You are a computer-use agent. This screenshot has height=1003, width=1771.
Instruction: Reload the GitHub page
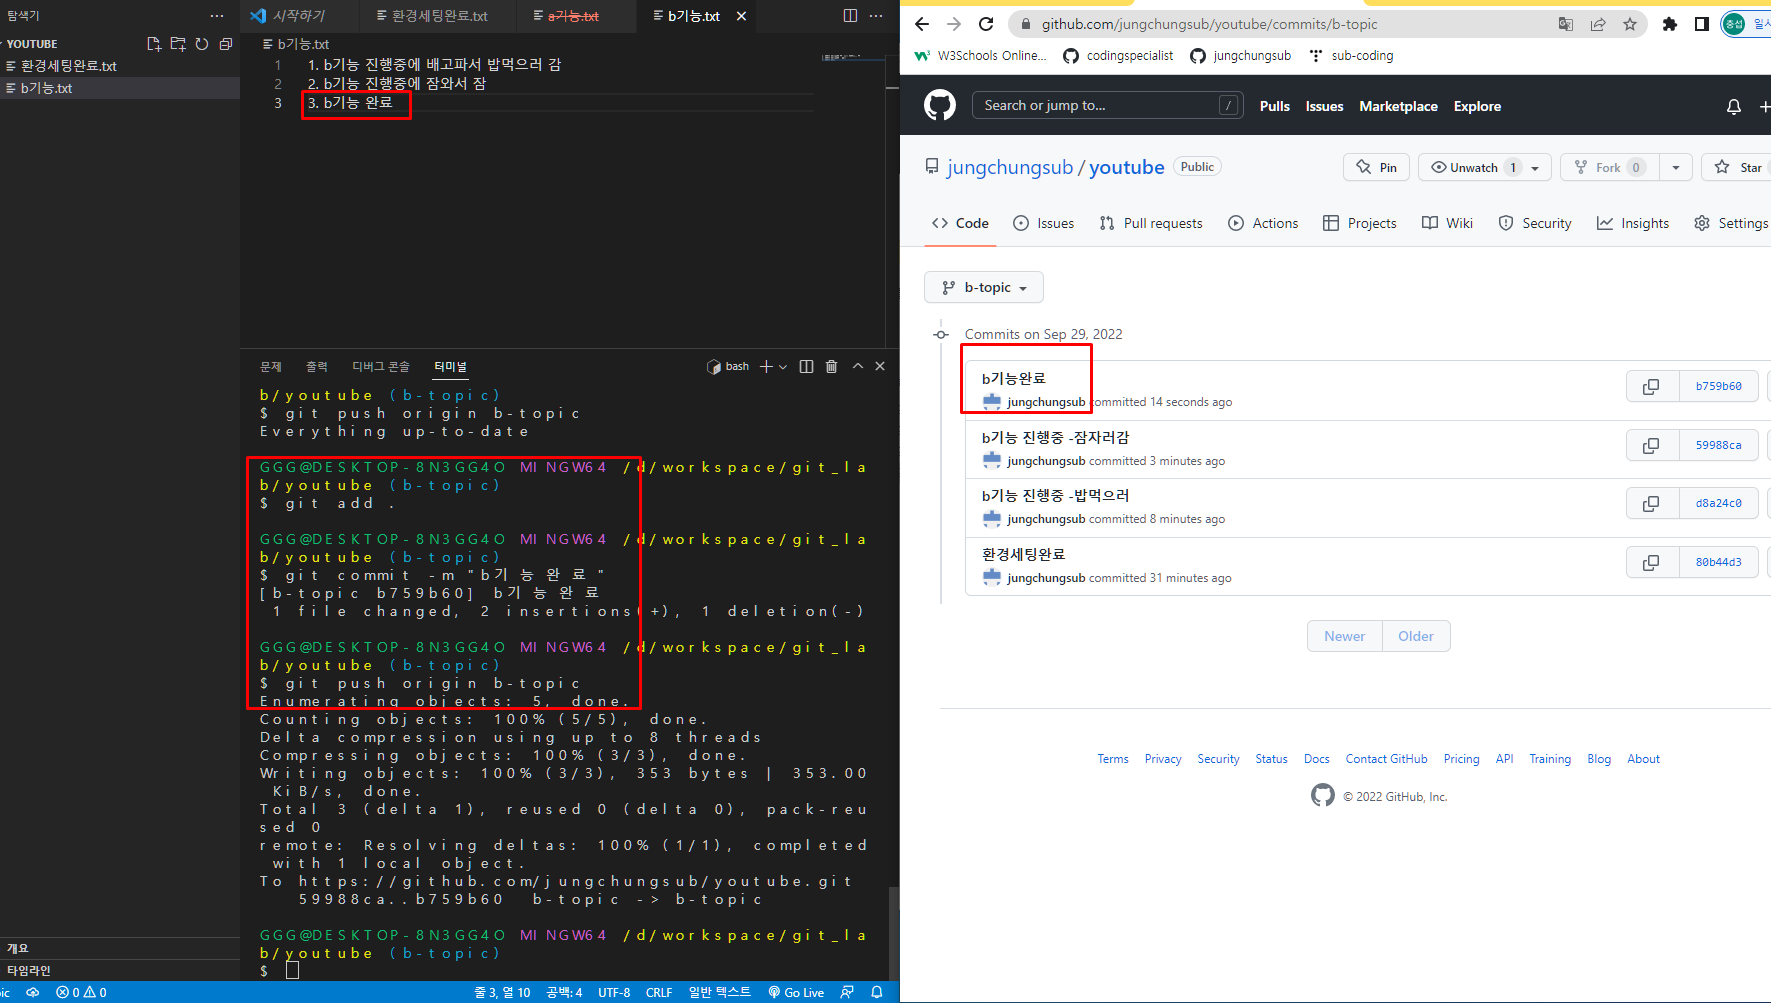tap(986, 24)
